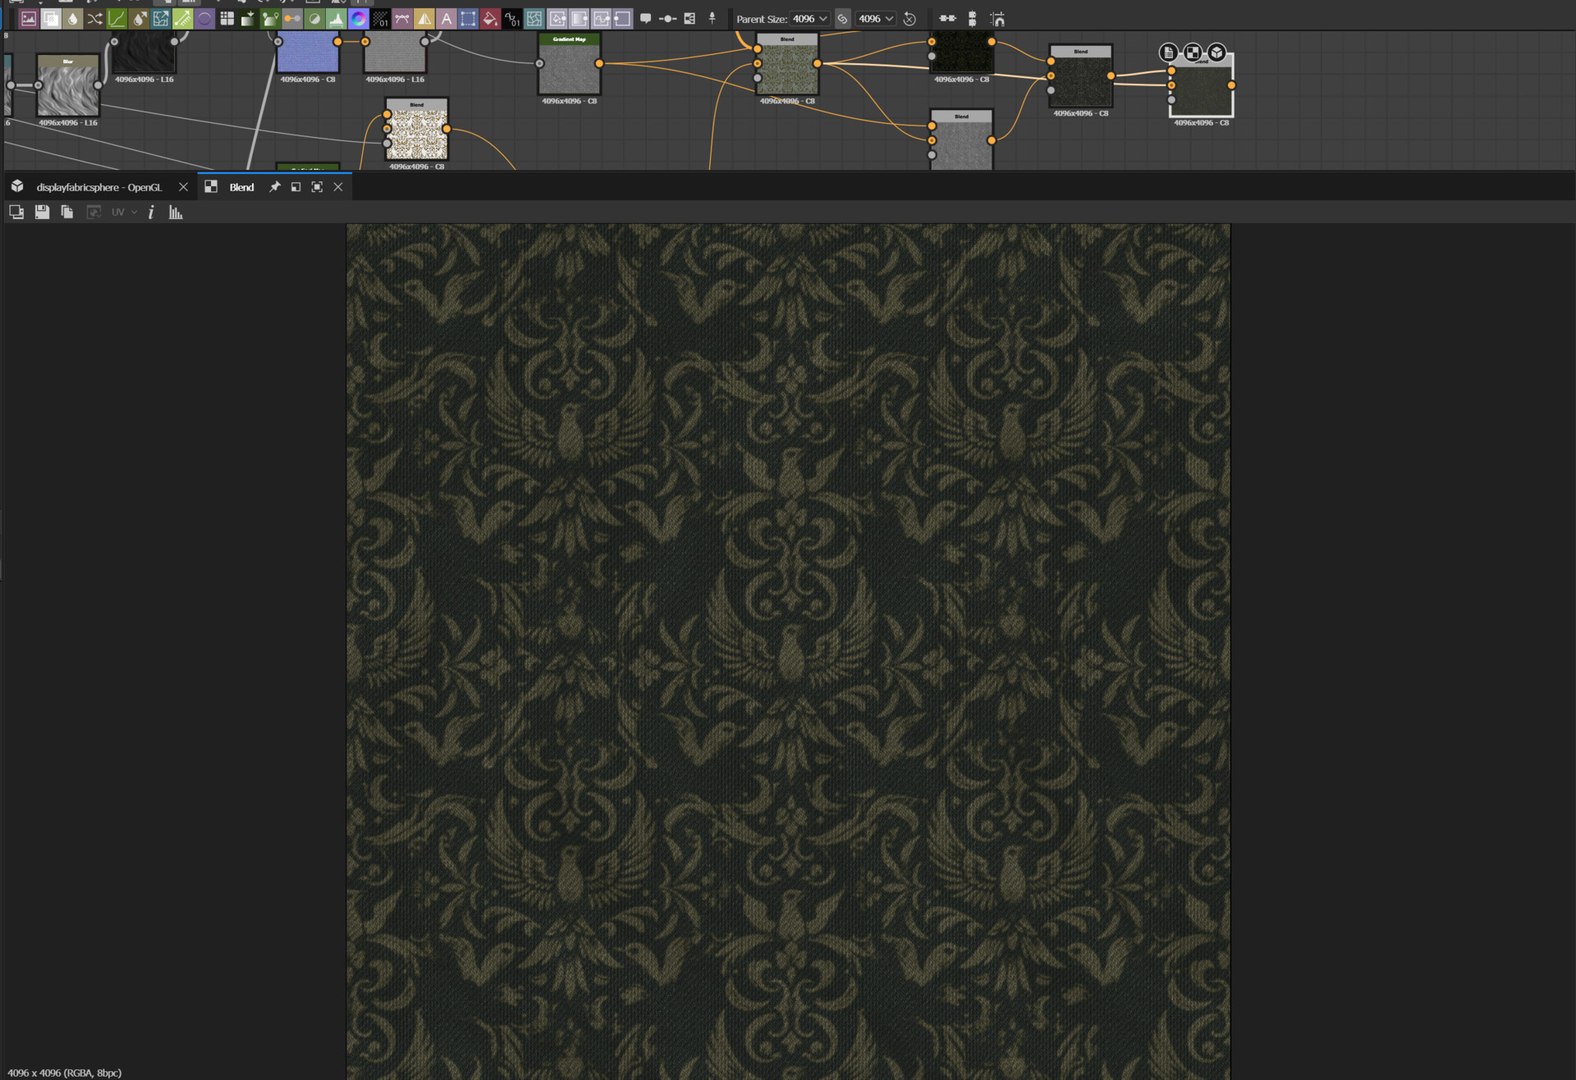
Task: Add a Transform 2D node via the dashed square icon
Action: (468, 19)
